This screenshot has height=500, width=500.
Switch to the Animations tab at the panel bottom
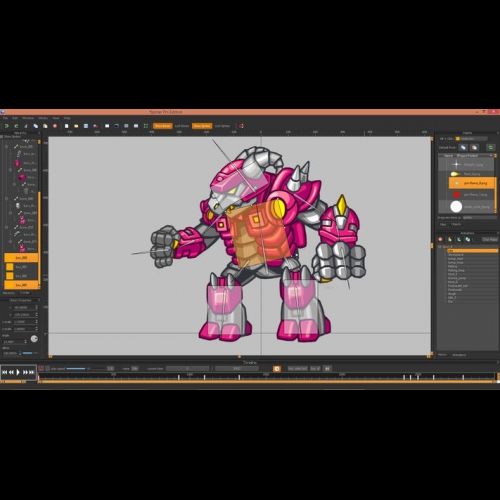(x=459, y=355)
